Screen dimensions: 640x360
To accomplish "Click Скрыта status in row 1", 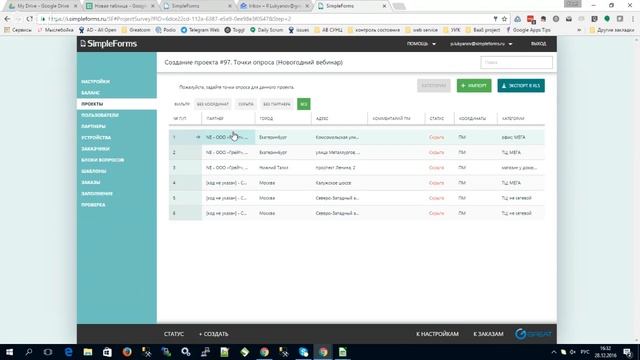I will (x=436, y=137).
